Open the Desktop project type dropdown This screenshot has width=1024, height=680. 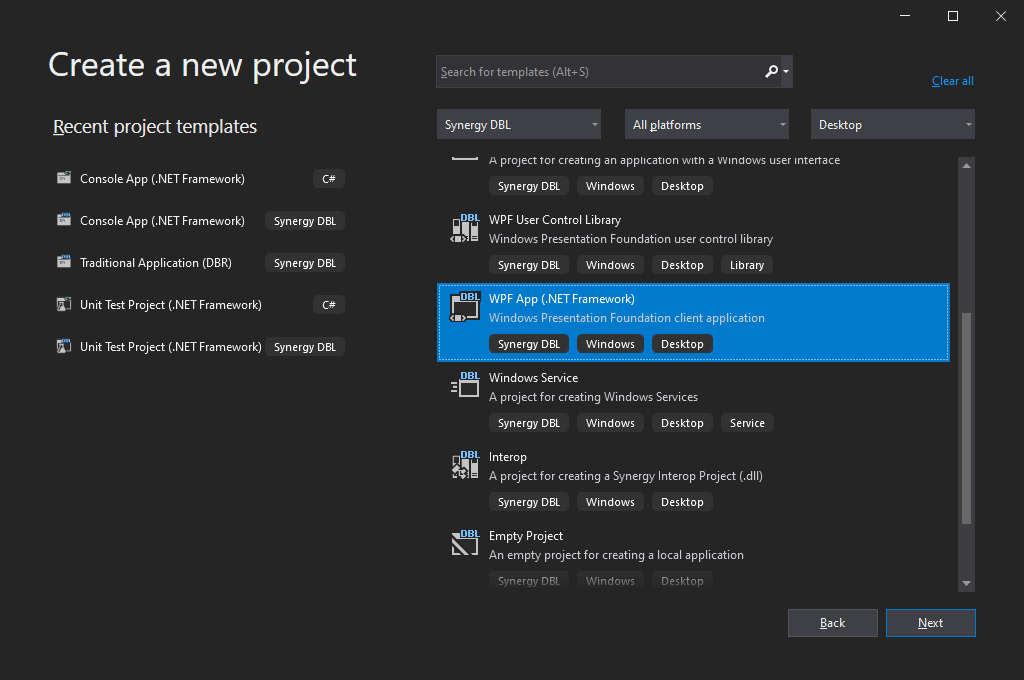(893, 125)
